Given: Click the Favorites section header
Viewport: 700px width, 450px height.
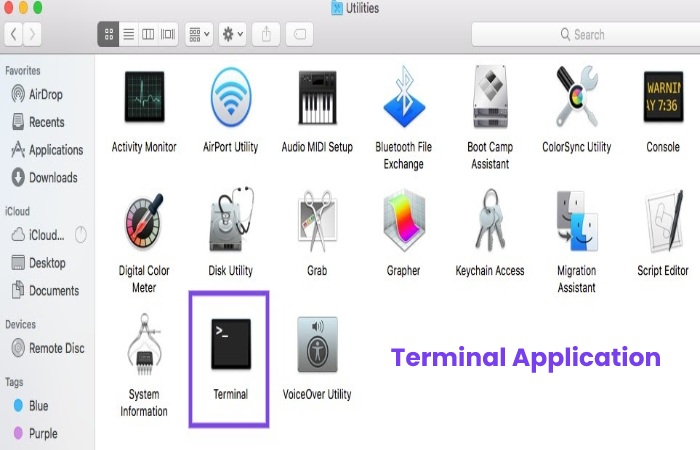Looking at the screenshot, I should [x=23, y=71].
